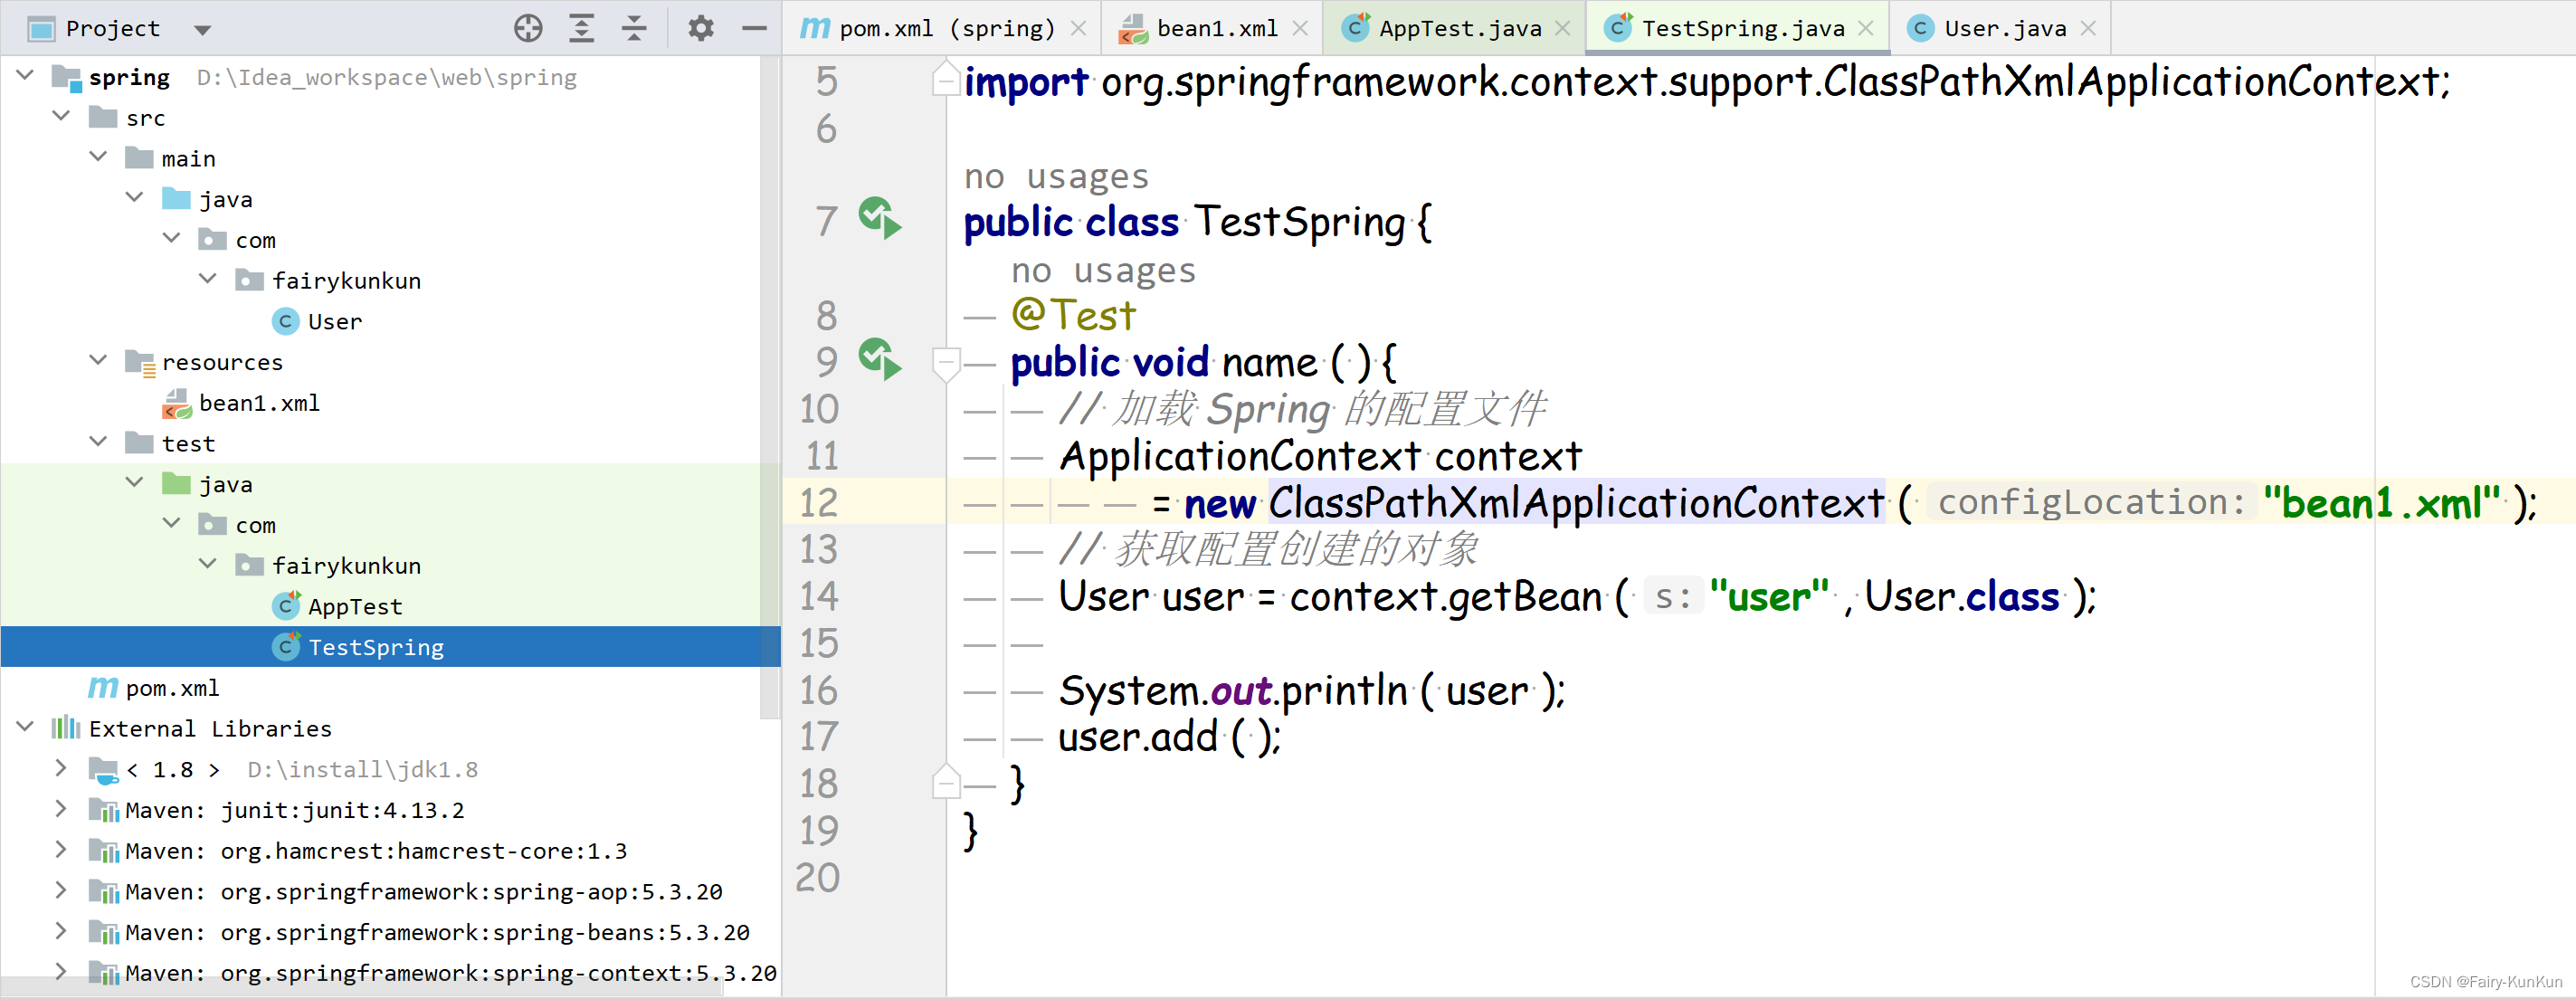Viewport: 2576px width, 999px height.
Task: Collapse the spring project root node
Action: point(26,75)
